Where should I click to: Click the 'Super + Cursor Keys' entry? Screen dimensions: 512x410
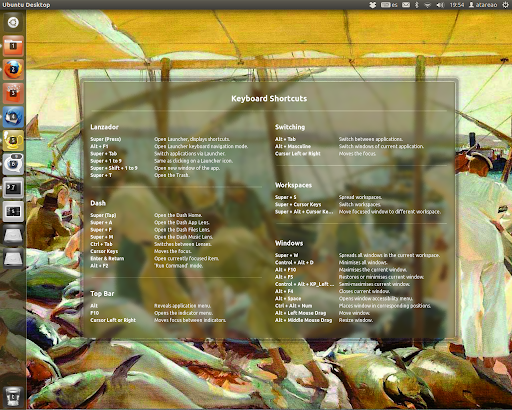pos(298,204)
